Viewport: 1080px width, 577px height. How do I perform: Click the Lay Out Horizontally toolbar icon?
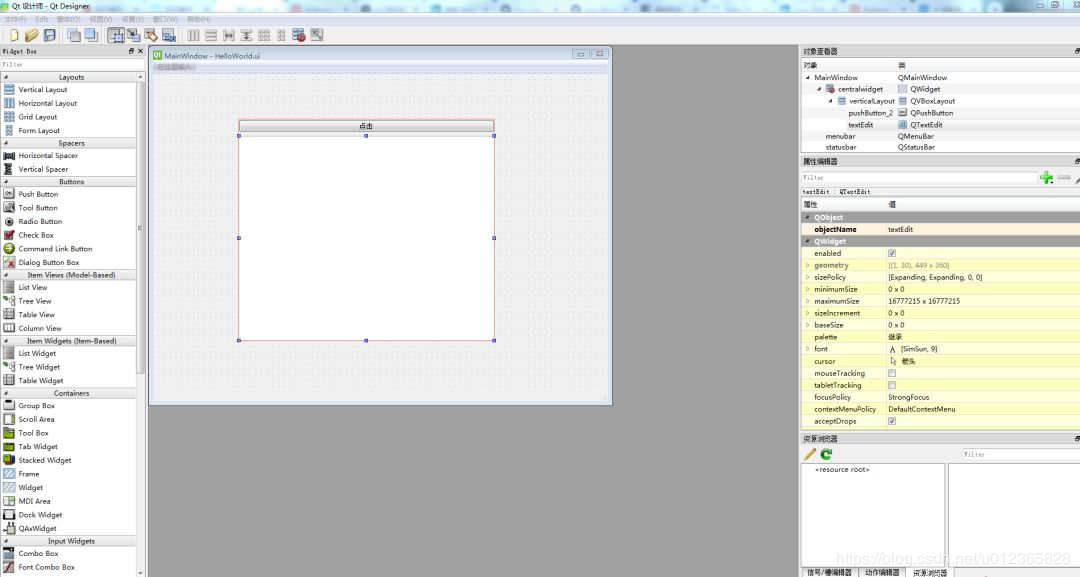pos(194,35)
